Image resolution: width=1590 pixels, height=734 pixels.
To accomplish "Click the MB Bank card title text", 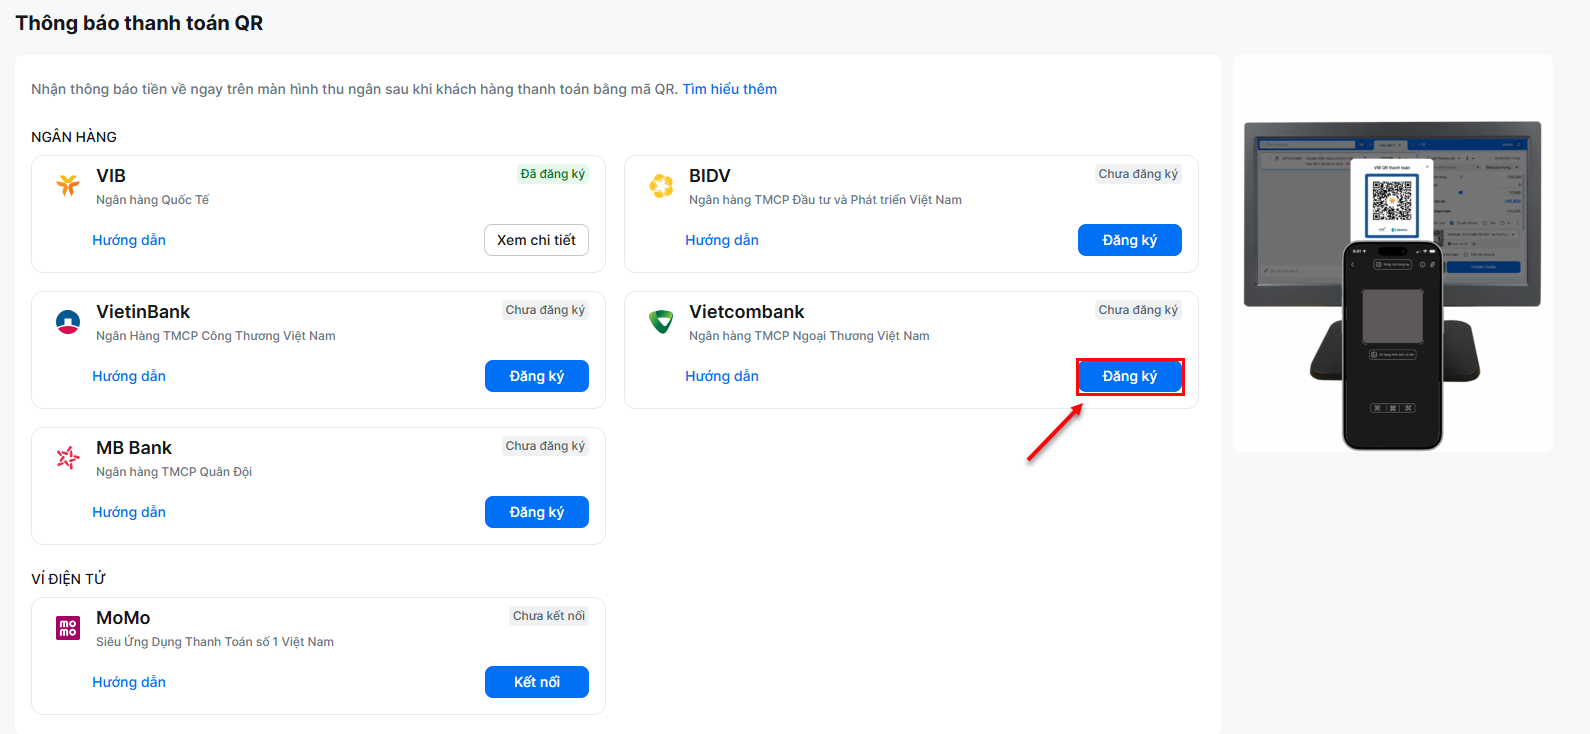I will point(134,448).
